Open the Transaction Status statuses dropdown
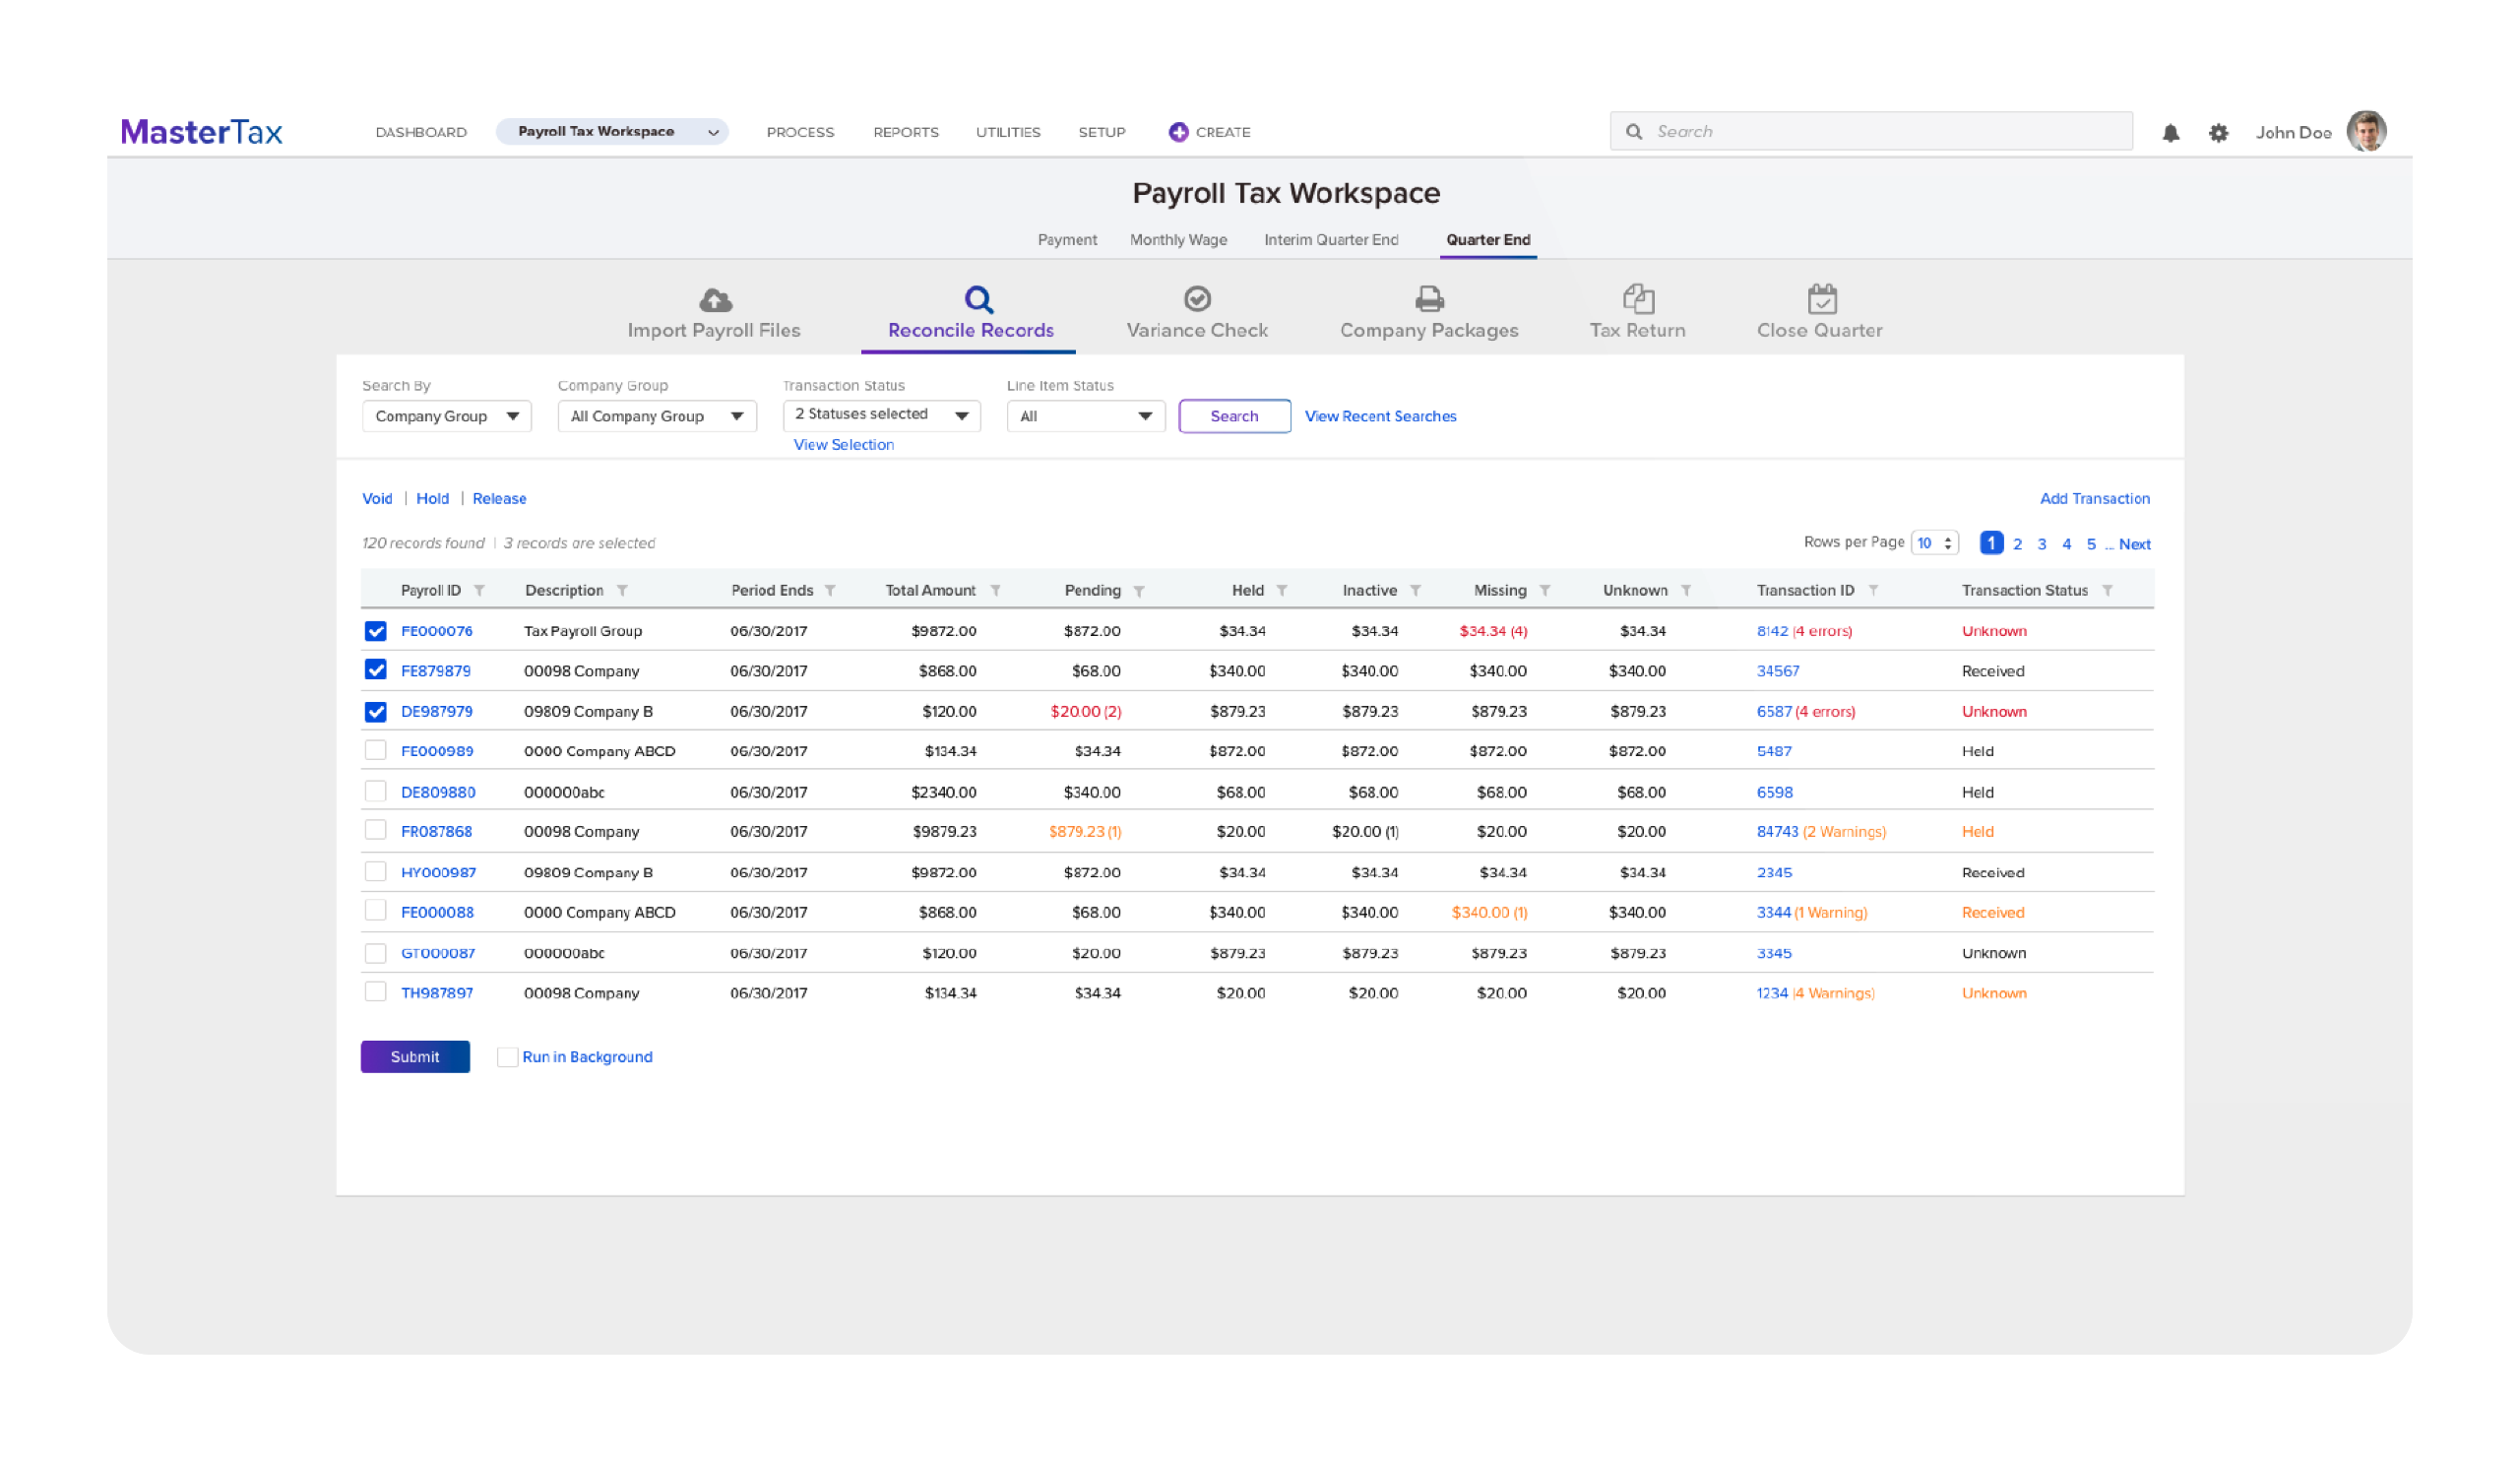This screenshot has width=2520, height=1462. click(x=881, y=415)
